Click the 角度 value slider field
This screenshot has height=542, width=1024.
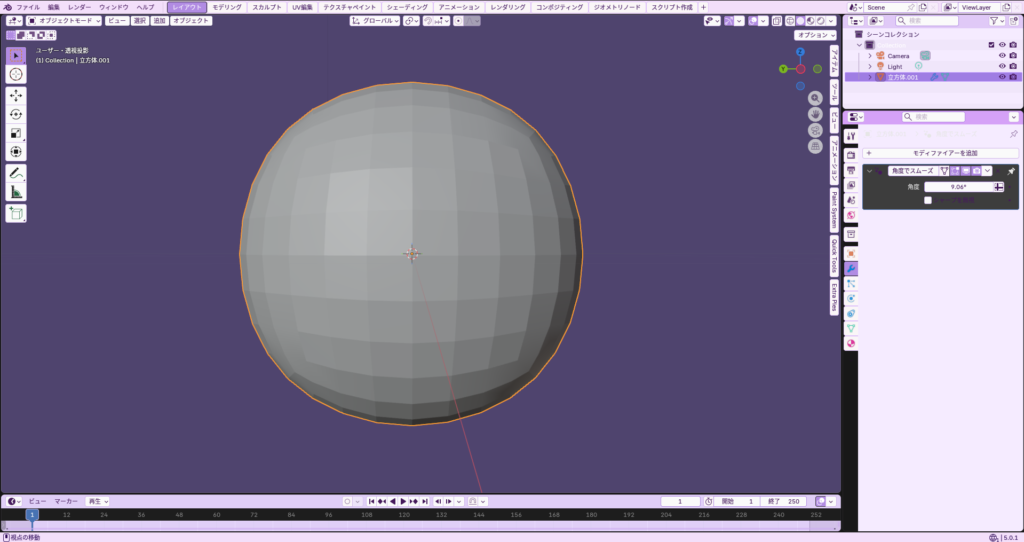click(958, 187)
